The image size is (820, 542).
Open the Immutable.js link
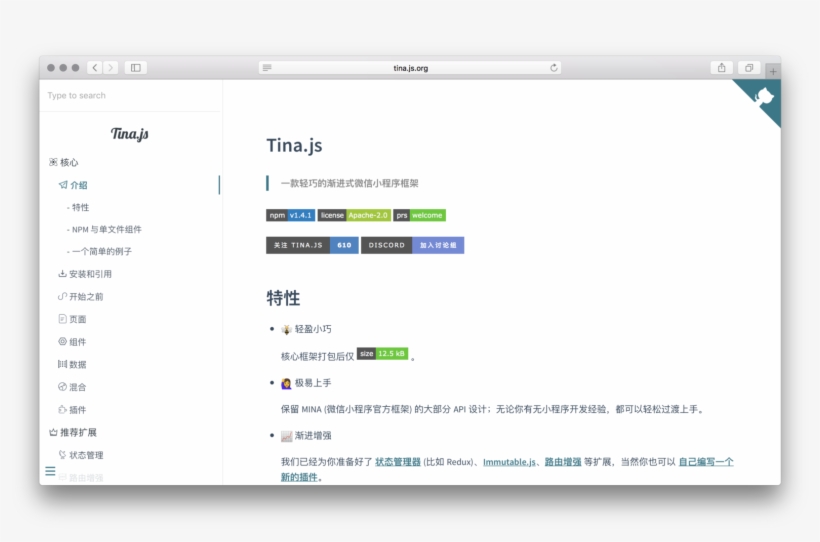(x=509, y=461)
